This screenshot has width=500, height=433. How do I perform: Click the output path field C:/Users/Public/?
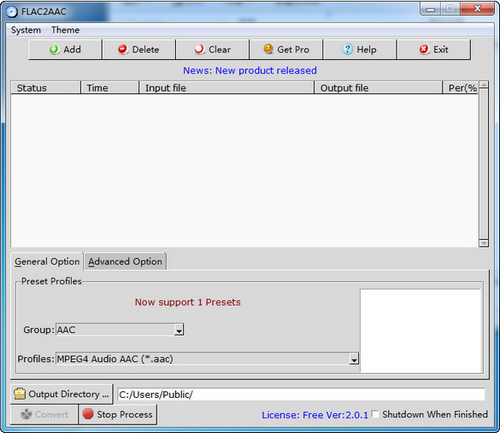pos(301,394)
